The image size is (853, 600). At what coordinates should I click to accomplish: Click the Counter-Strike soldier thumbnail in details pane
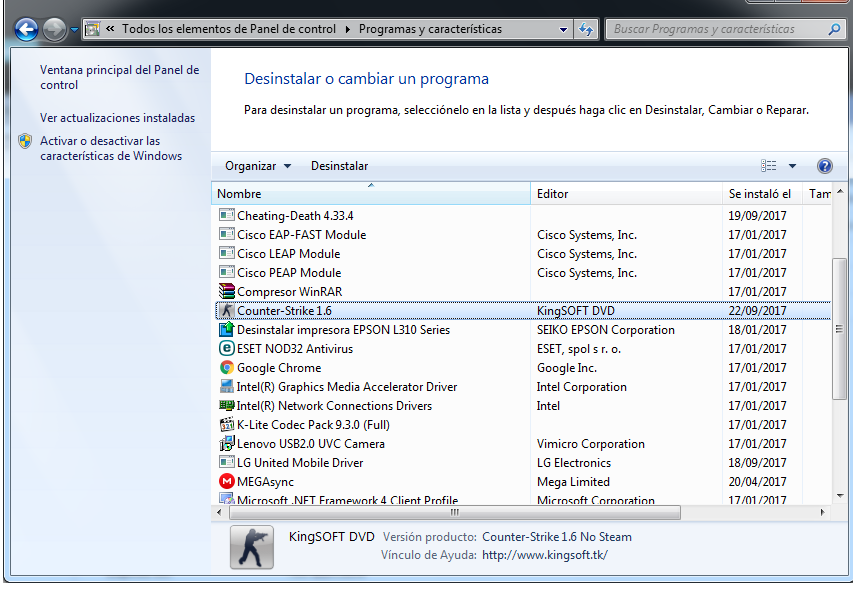click(252, 547)
